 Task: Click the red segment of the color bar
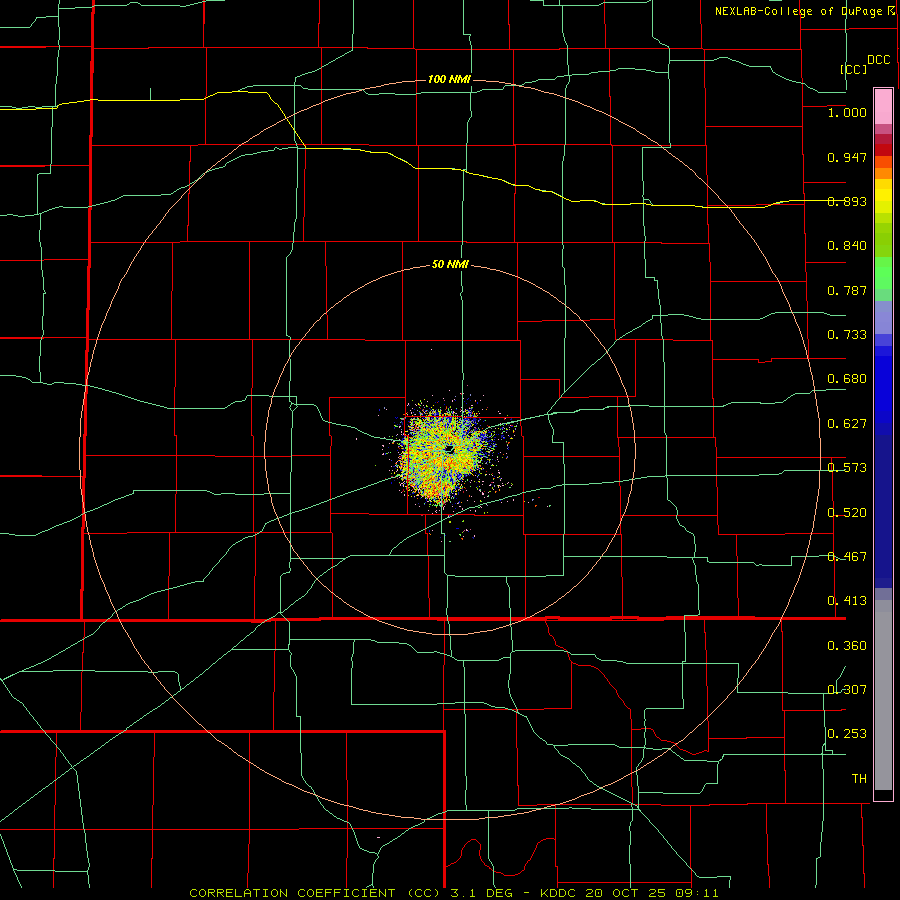883,150
